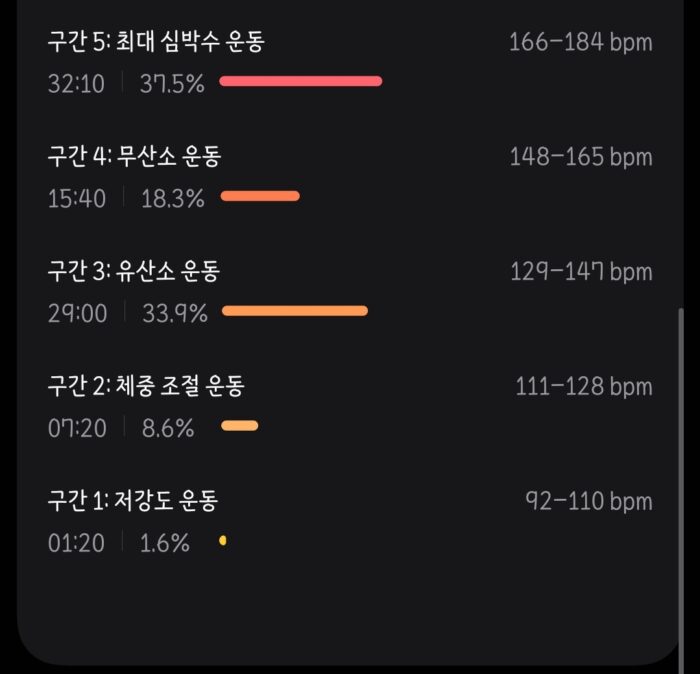Click the 37.5% percentage value
Viewport: 700px width, 674px height.
[172, 83]
